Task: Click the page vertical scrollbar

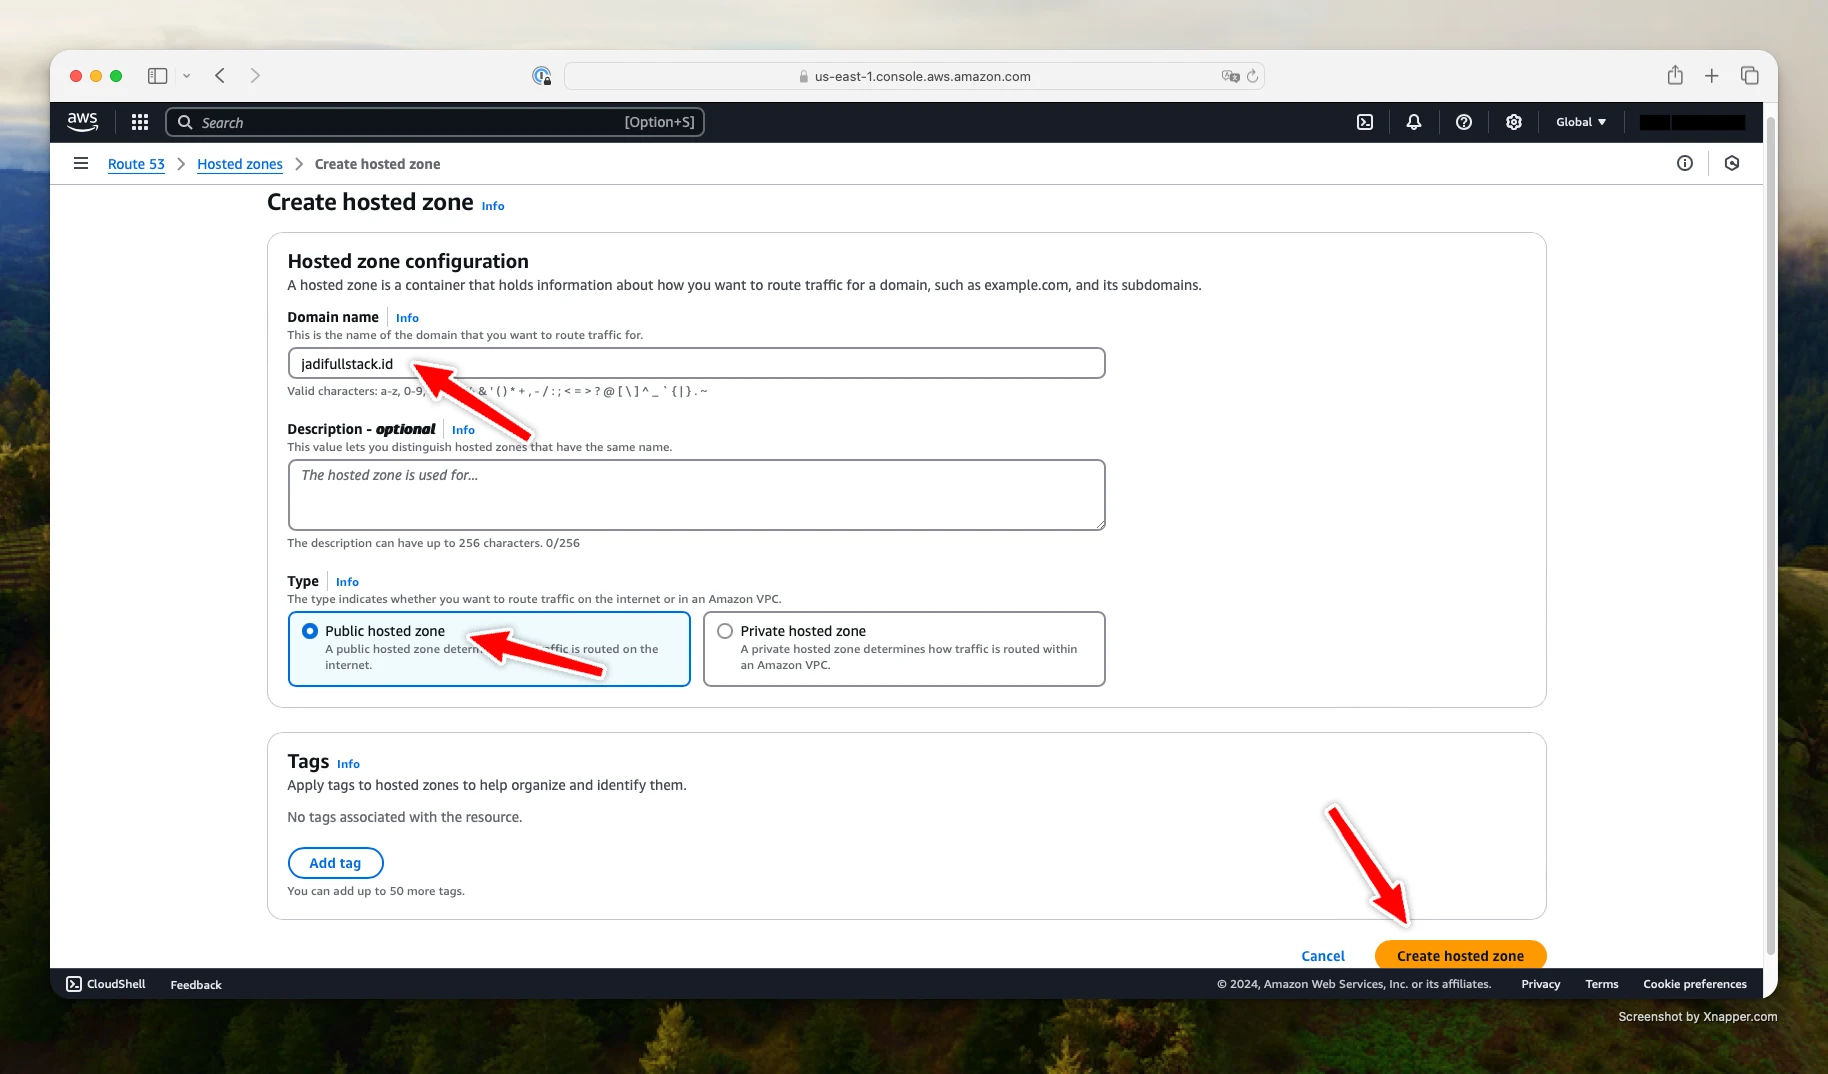Action: (x=1770, y=535)
